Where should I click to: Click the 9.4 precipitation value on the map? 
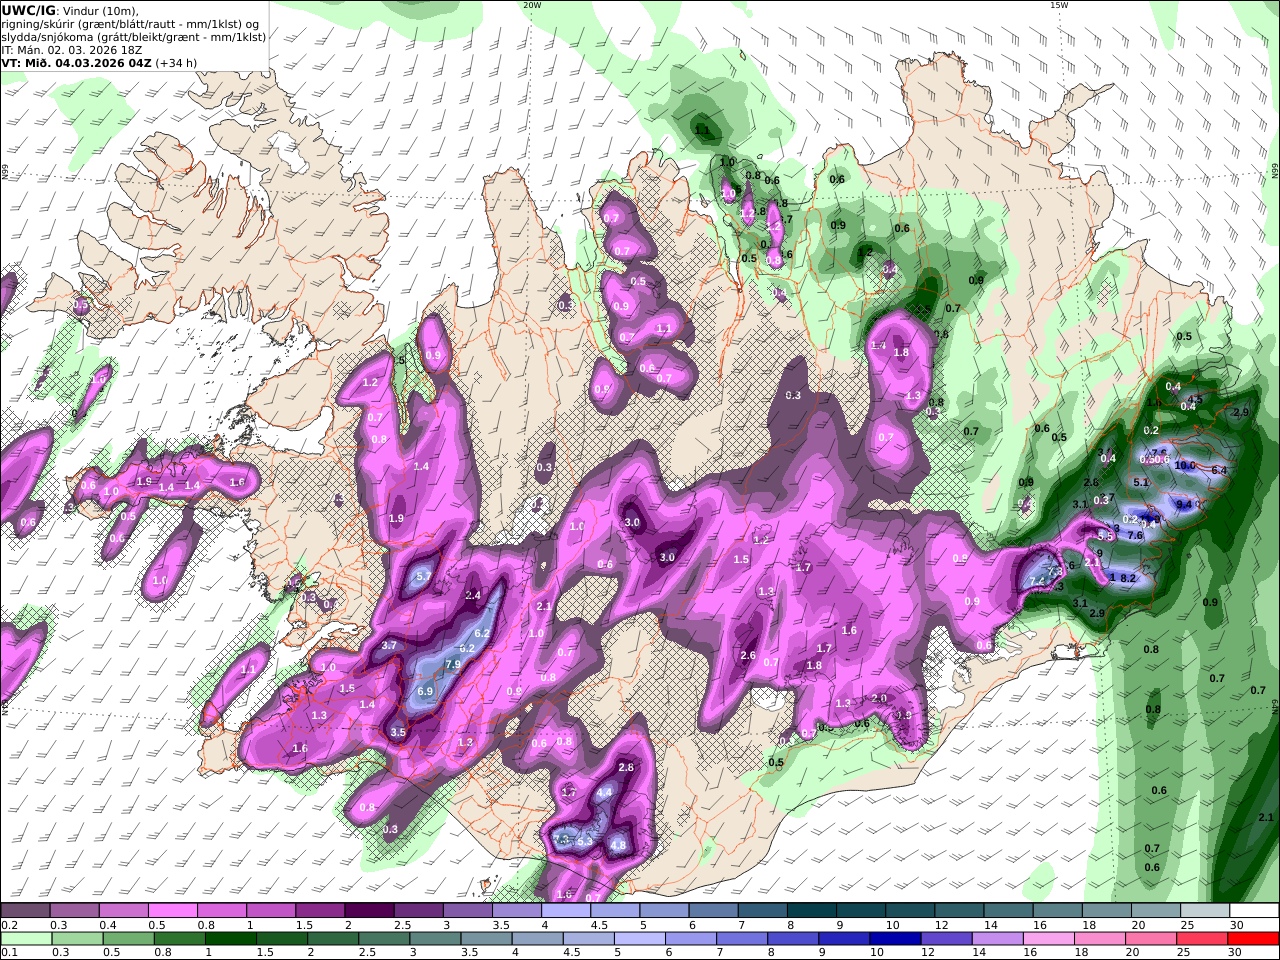[1185, 504]
